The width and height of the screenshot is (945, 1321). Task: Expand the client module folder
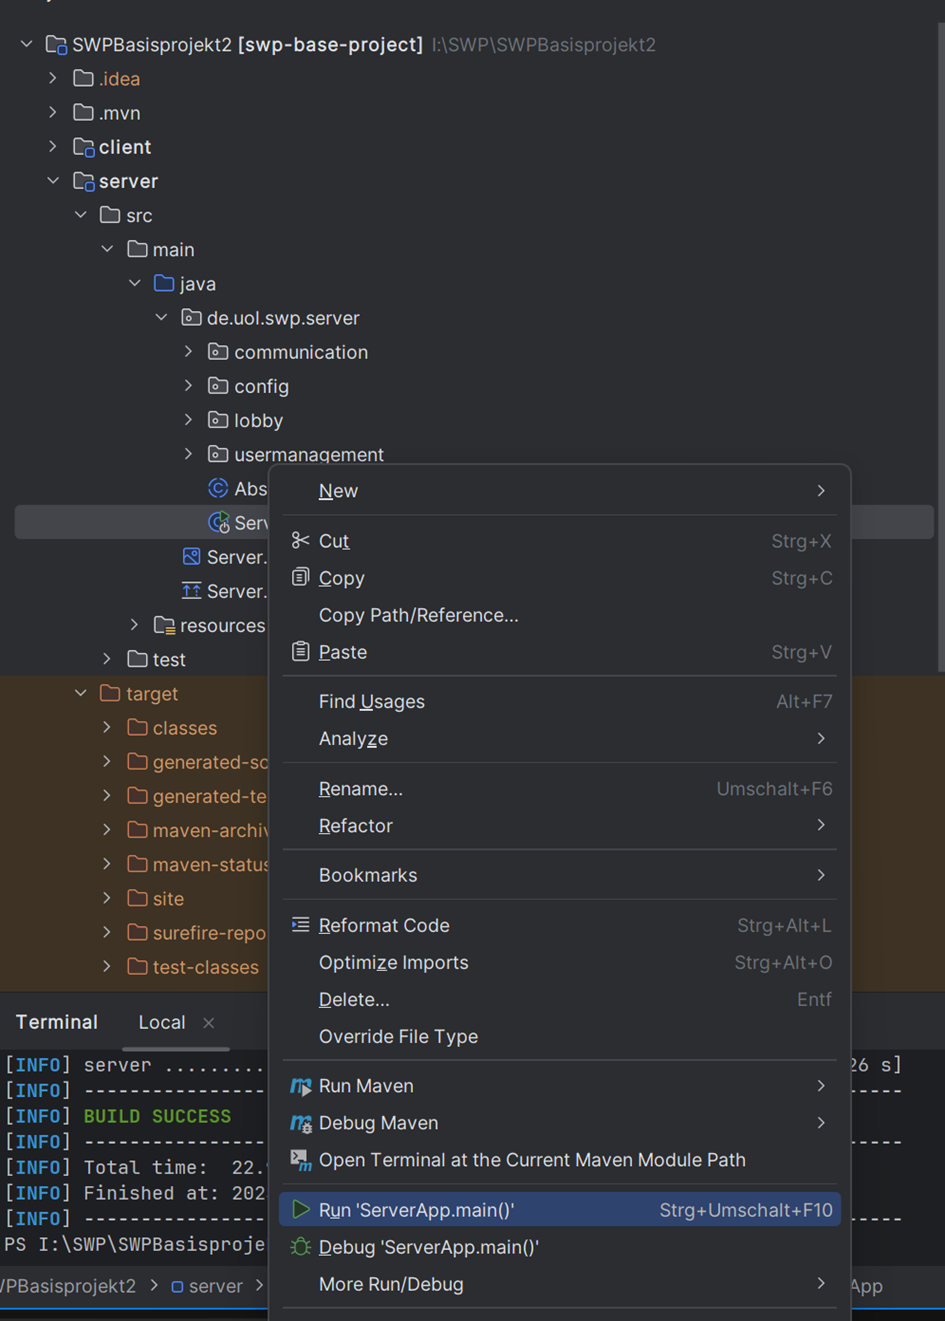[x=53, y=147]
